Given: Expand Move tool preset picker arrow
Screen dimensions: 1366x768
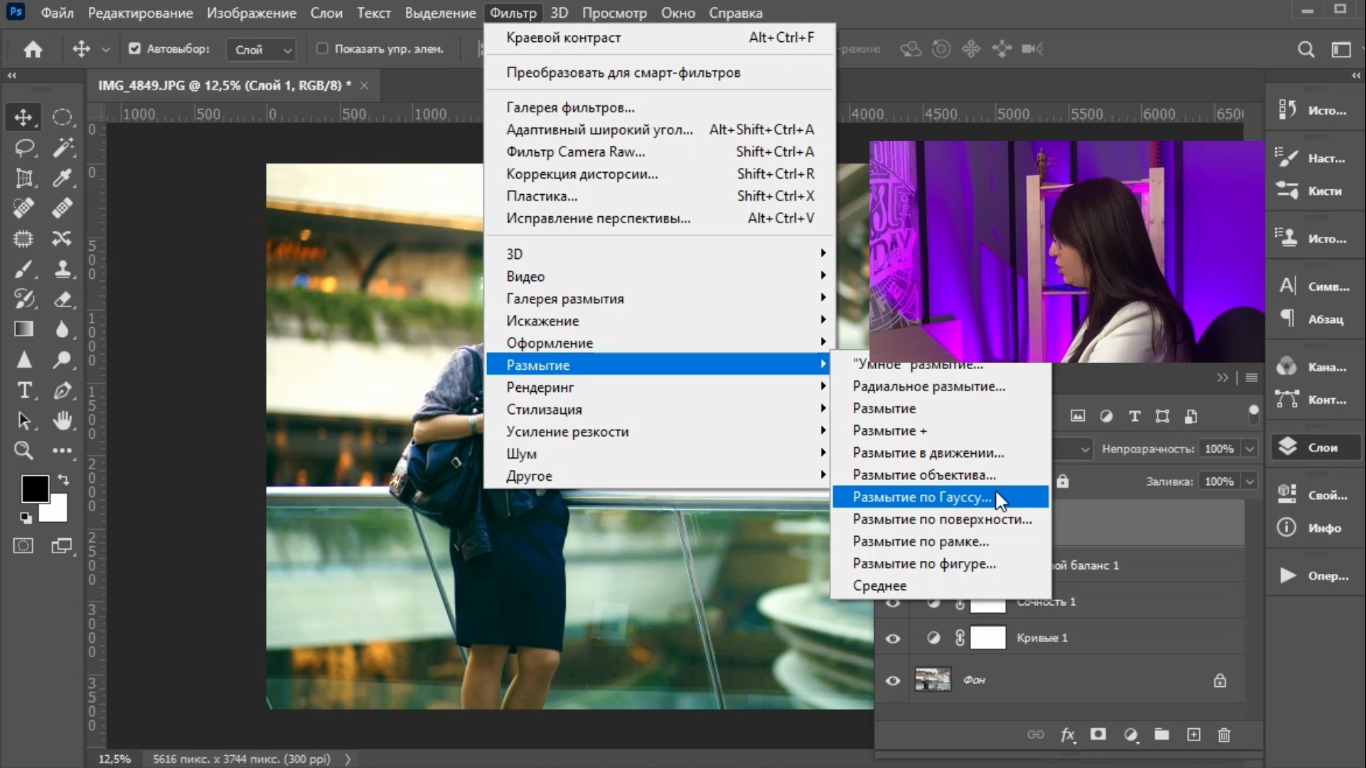Looking at the screenshot, I should coord(105,49).
